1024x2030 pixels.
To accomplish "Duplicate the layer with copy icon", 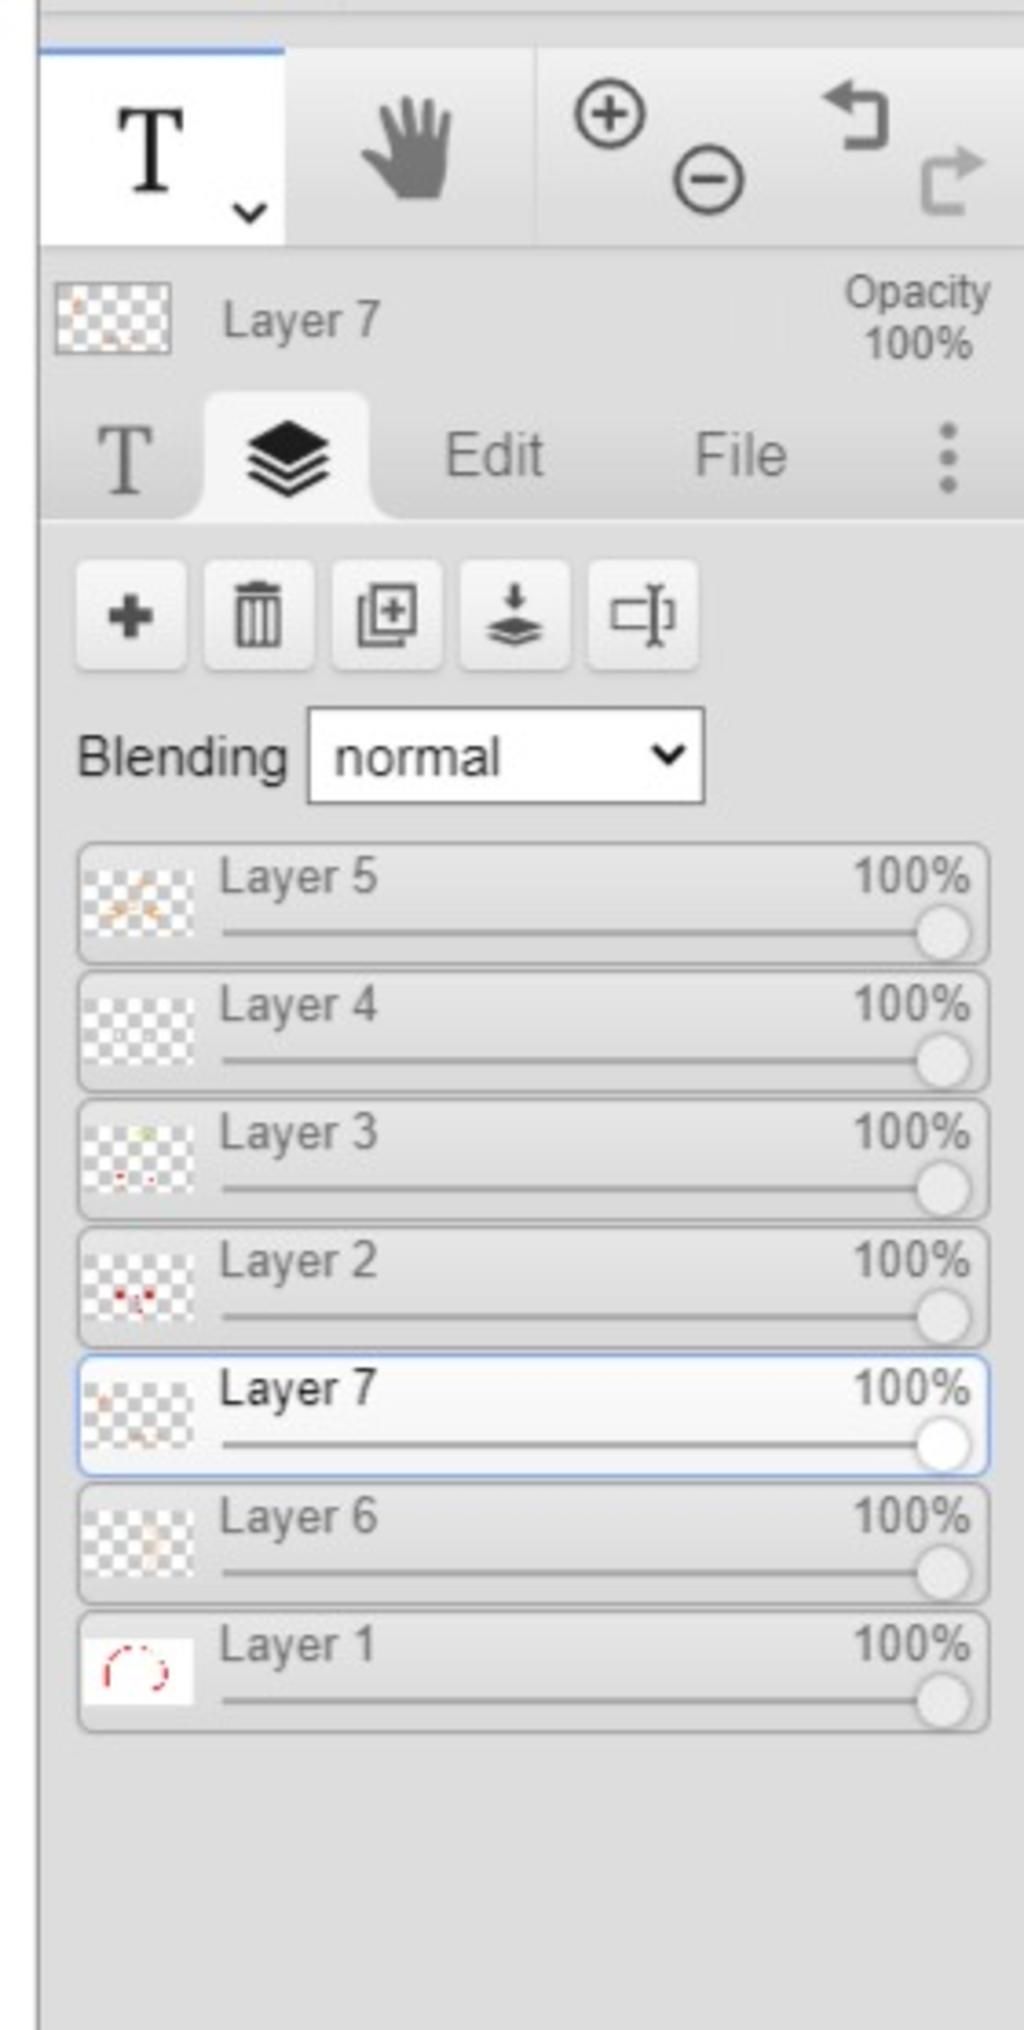I will [387, 616].
